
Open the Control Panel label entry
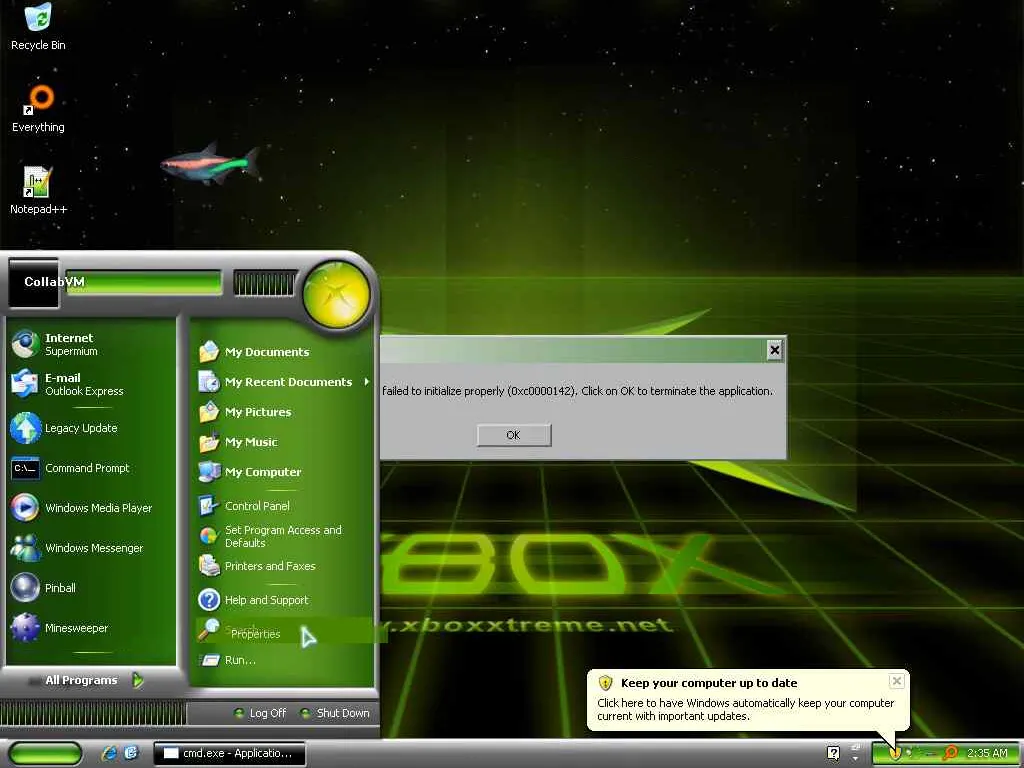(257, 506)
